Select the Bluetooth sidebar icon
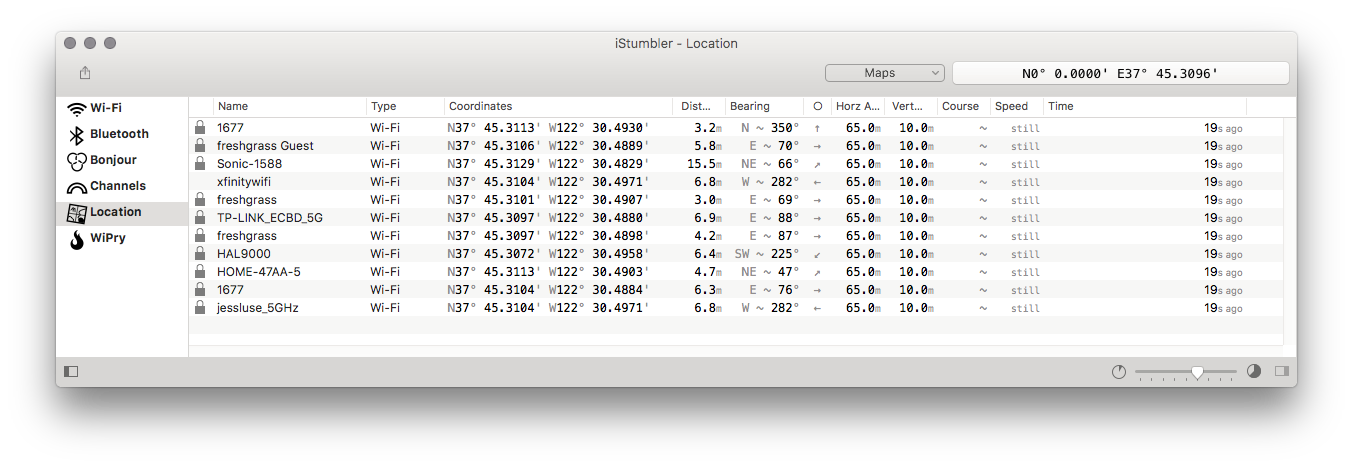 coord(76,134)
